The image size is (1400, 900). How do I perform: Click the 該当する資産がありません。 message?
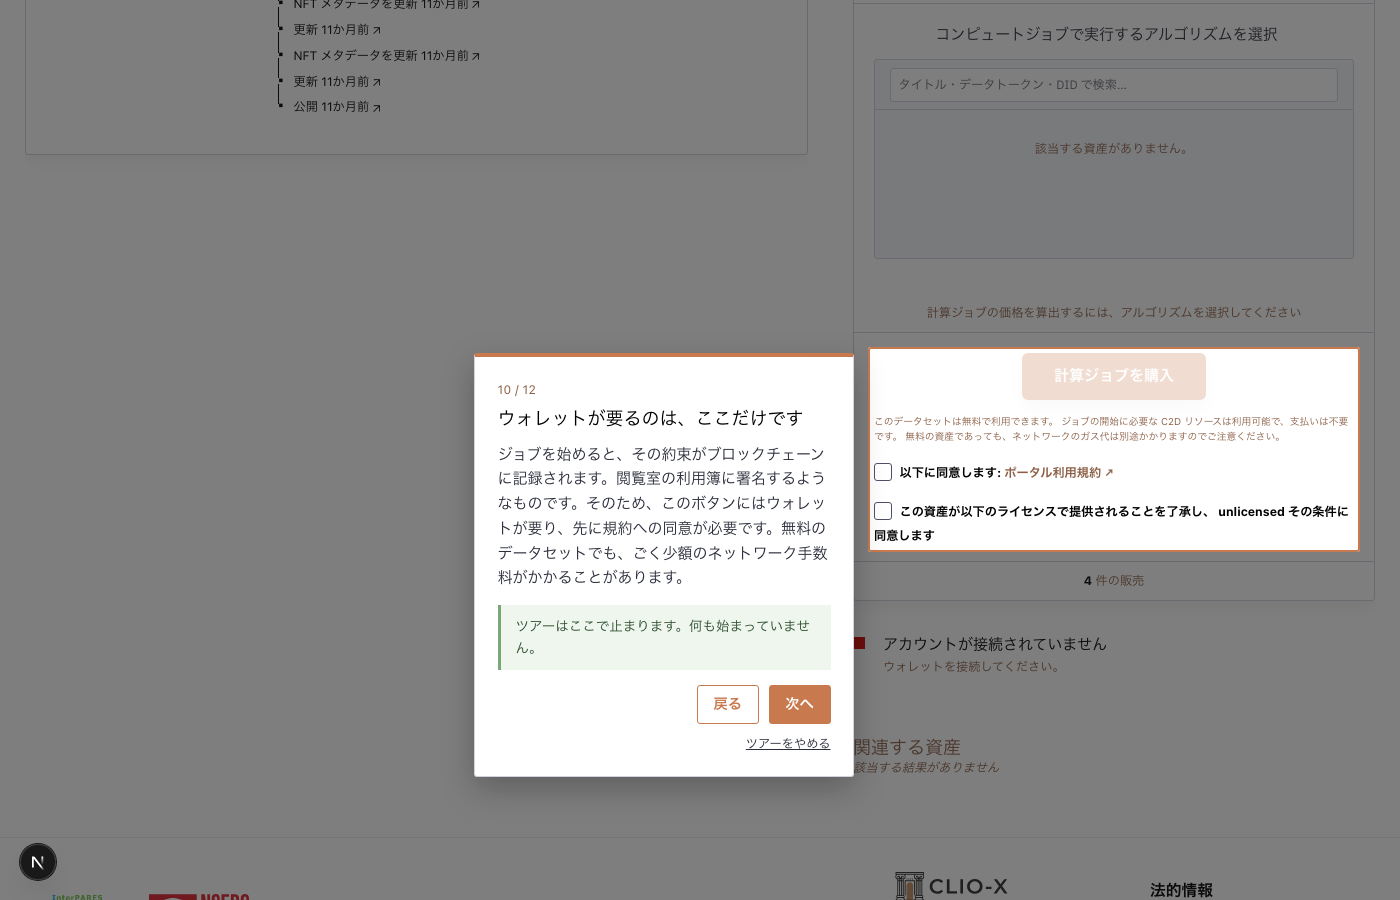[x=1114, y=149]
